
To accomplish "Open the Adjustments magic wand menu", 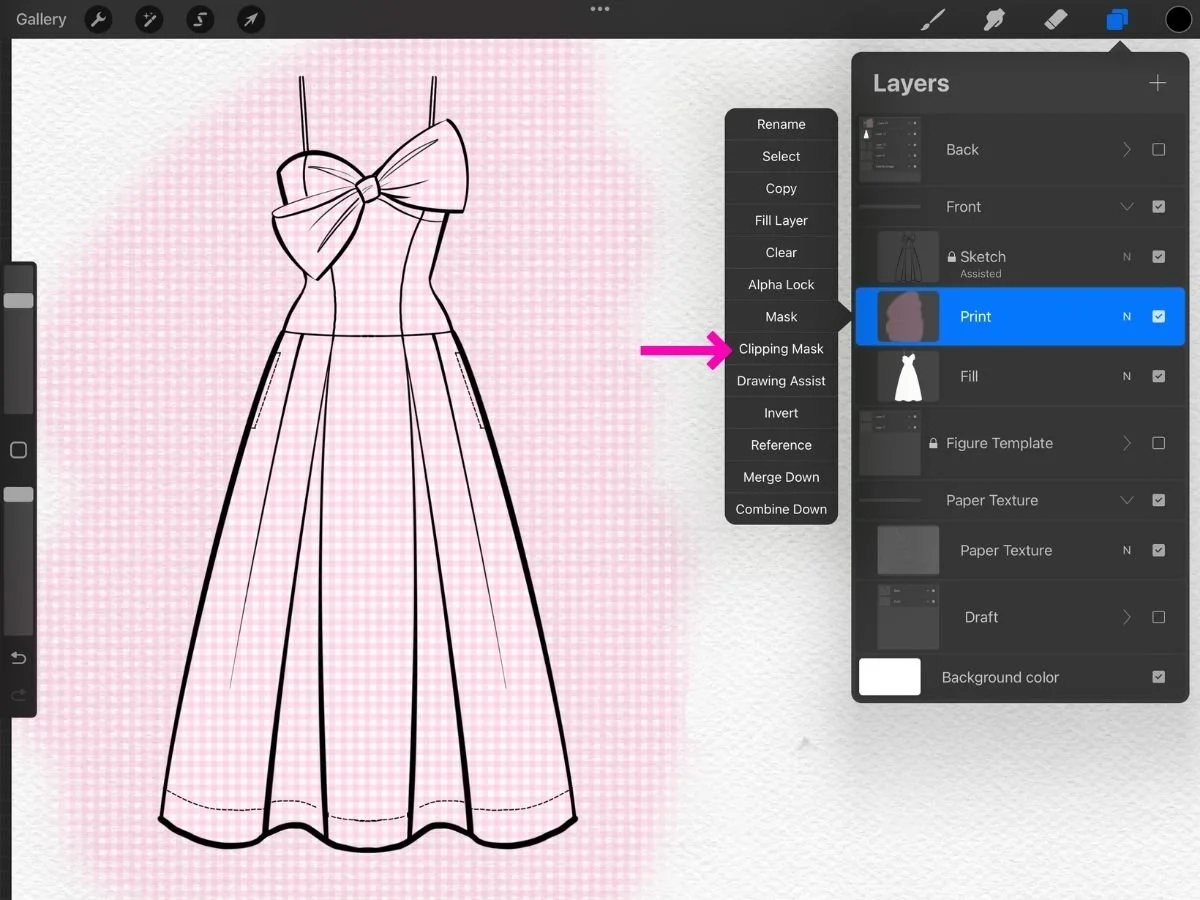I will (149, 19).
